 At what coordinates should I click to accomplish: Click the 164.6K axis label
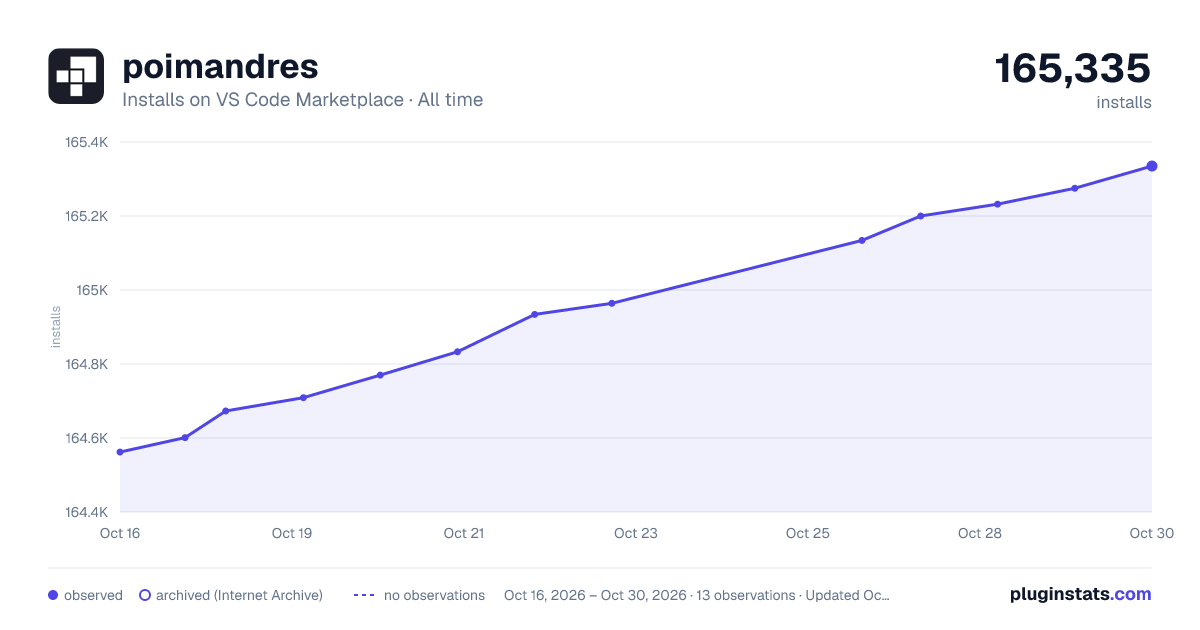[87, 438]
